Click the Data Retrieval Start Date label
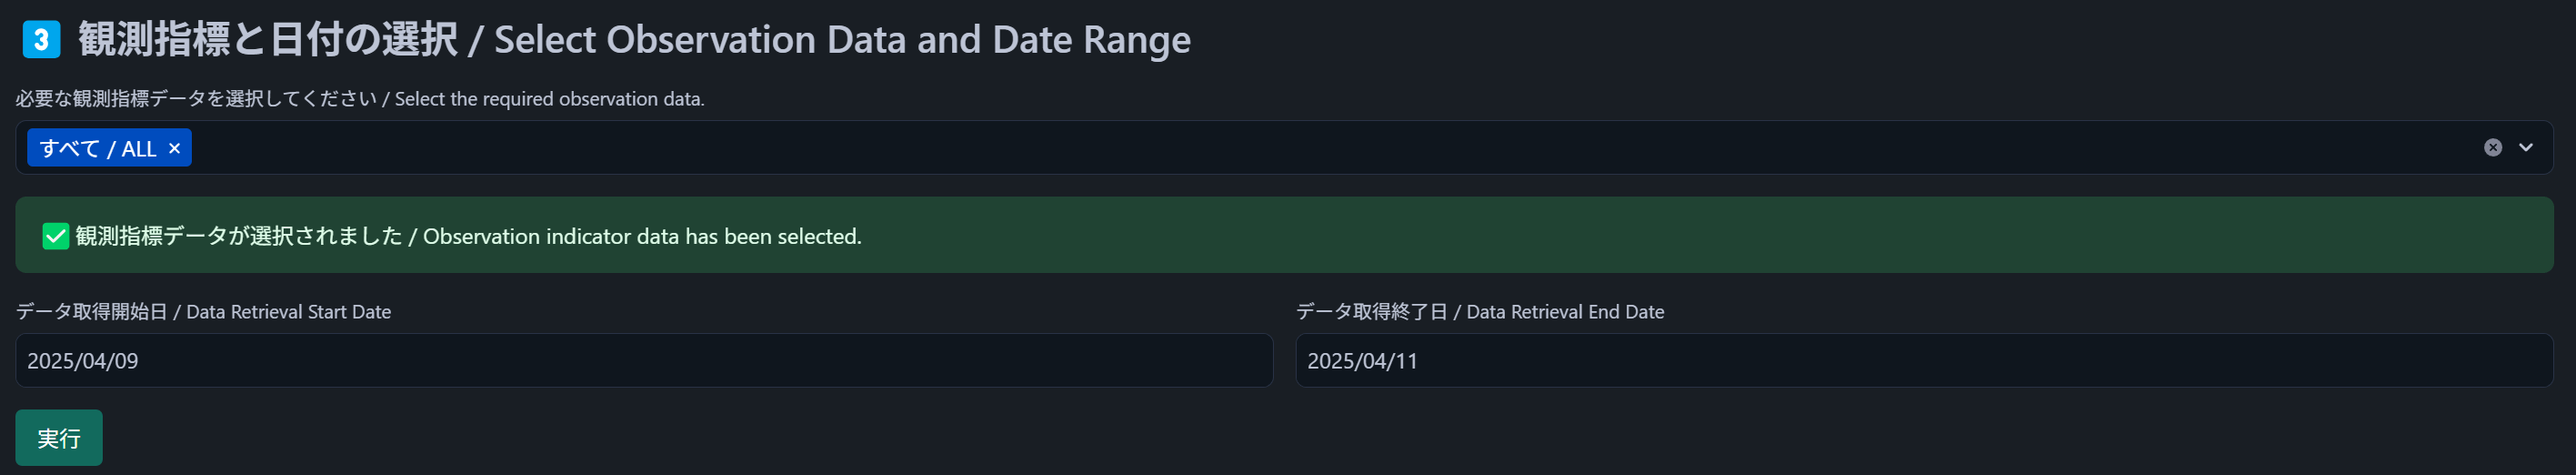 click(x=288, y=312)
